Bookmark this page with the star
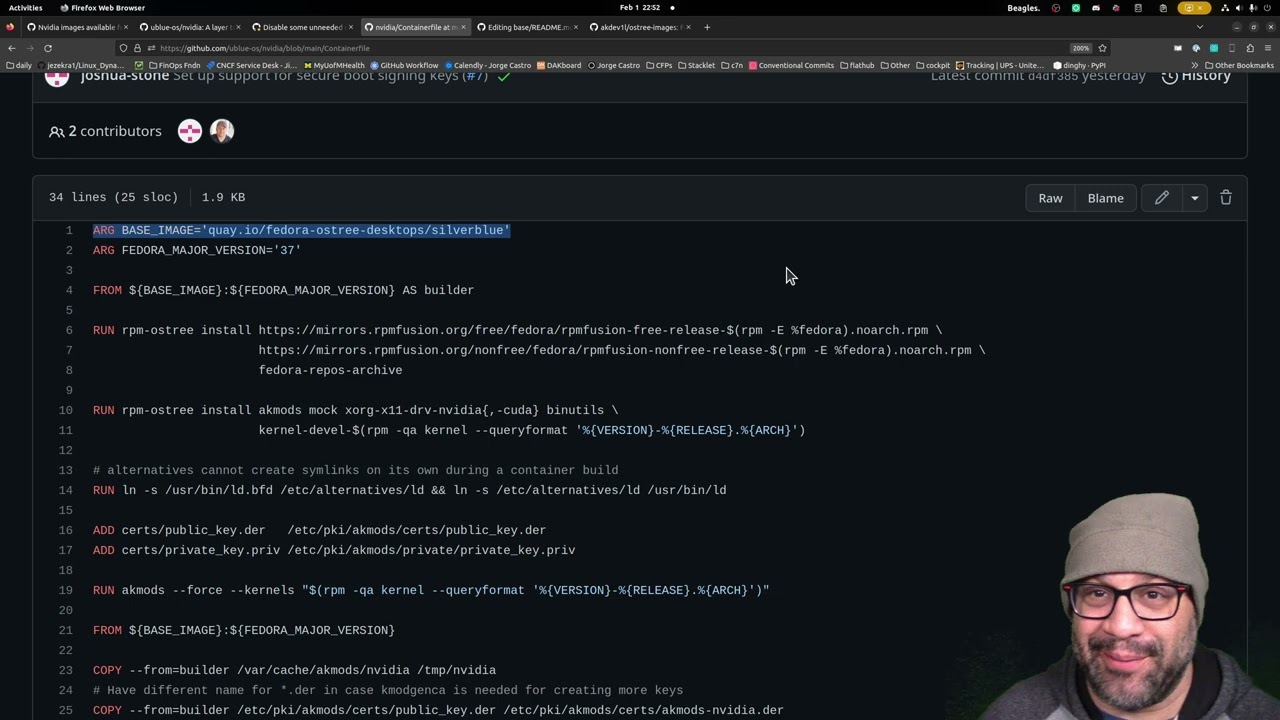The height and width of the screenshot is (720, 1280). (x=1102, y=48)
